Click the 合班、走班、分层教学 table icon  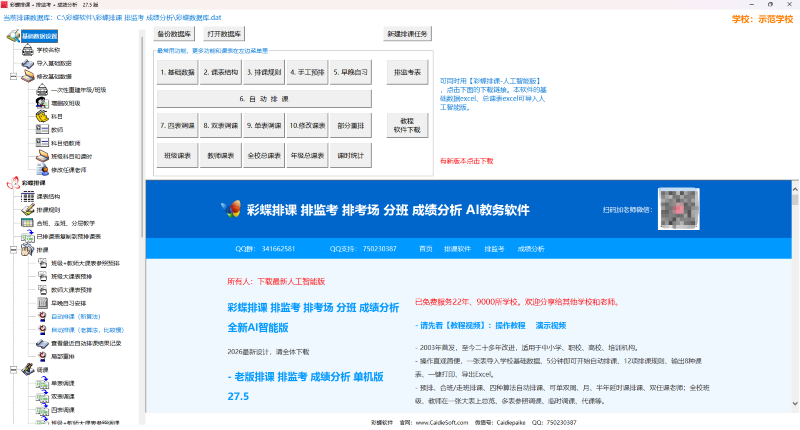(28, 223)
